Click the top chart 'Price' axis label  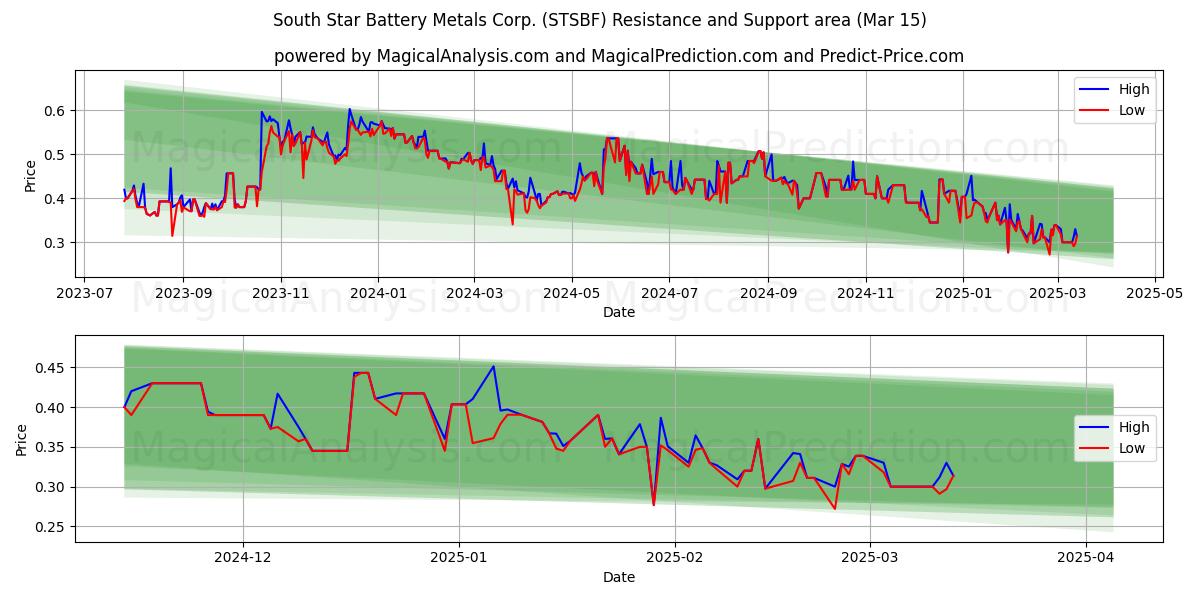30,175
